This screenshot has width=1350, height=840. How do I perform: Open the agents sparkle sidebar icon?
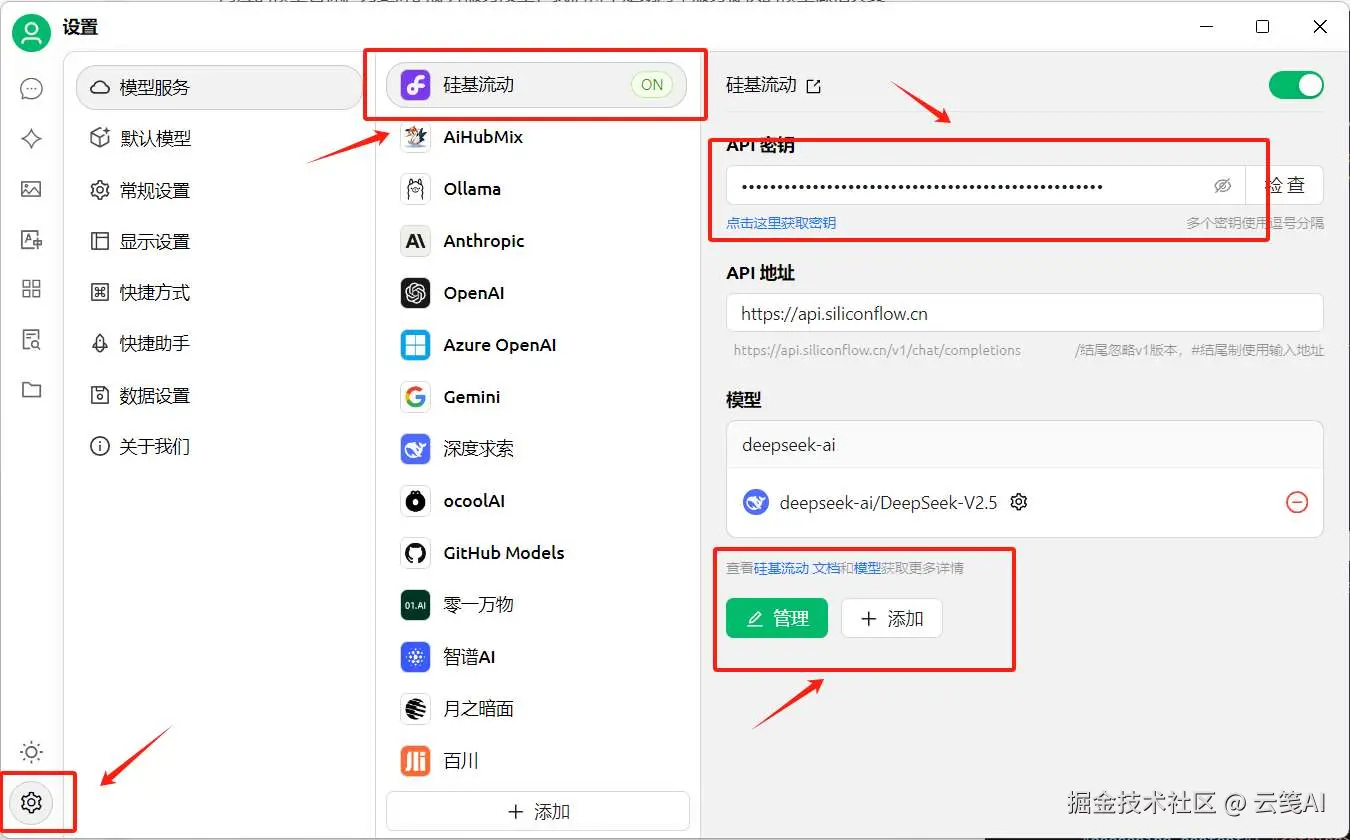click(31, 139)
